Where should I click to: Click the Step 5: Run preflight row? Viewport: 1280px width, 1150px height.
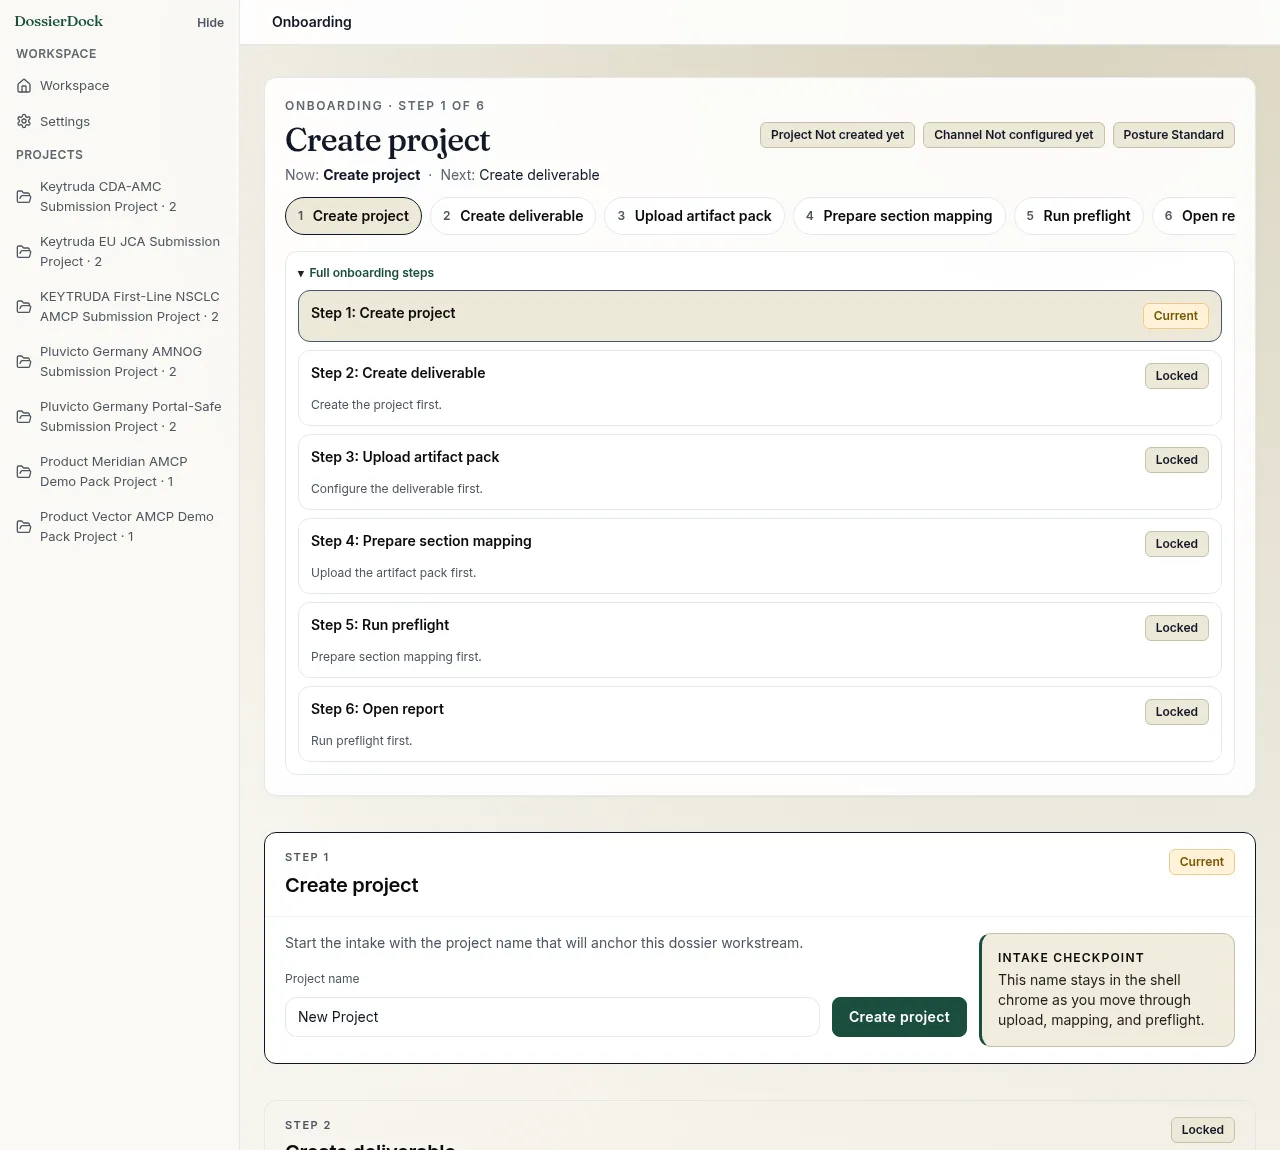[x=760, y=640]
